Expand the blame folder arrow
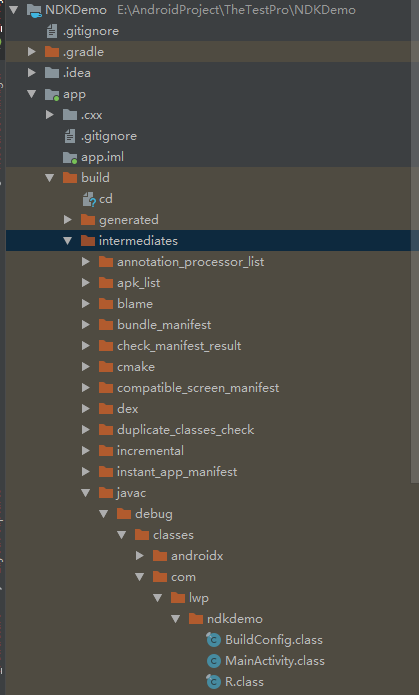Image resolution: width=419 pixels, height=695 pixels. pyautogui.click(x=86, y=304)
